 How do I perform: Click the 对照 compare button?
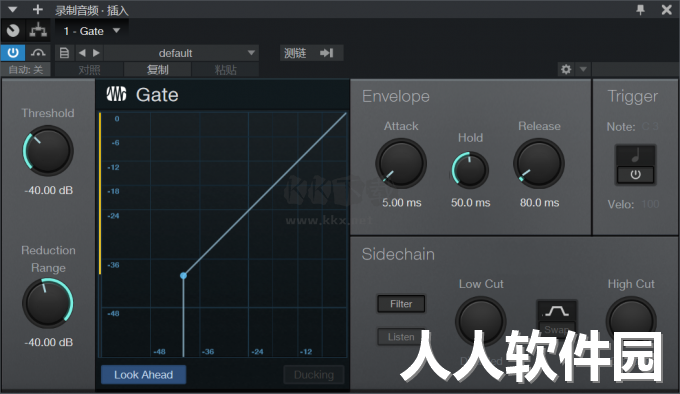(89, 69)
